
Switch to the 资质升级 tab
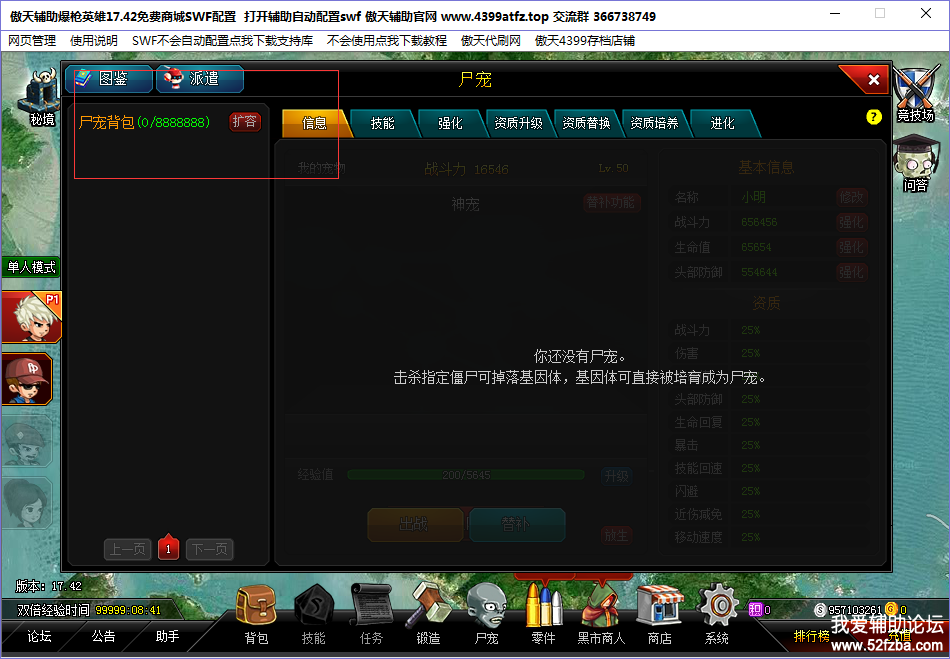click(518, 124)
